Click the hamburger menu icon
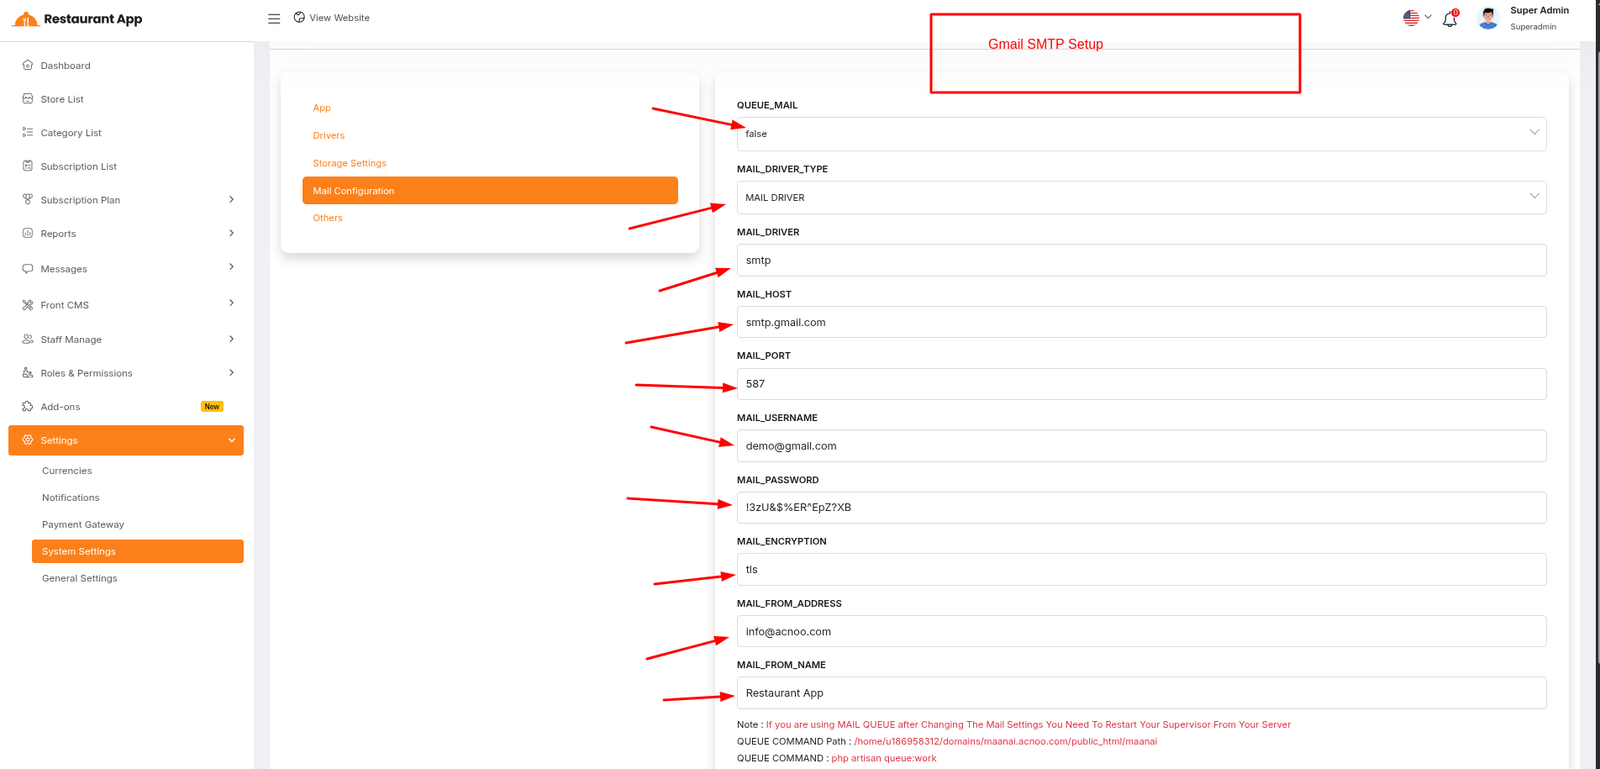This screenshot has width=1600, height=769. pos(274,19)
